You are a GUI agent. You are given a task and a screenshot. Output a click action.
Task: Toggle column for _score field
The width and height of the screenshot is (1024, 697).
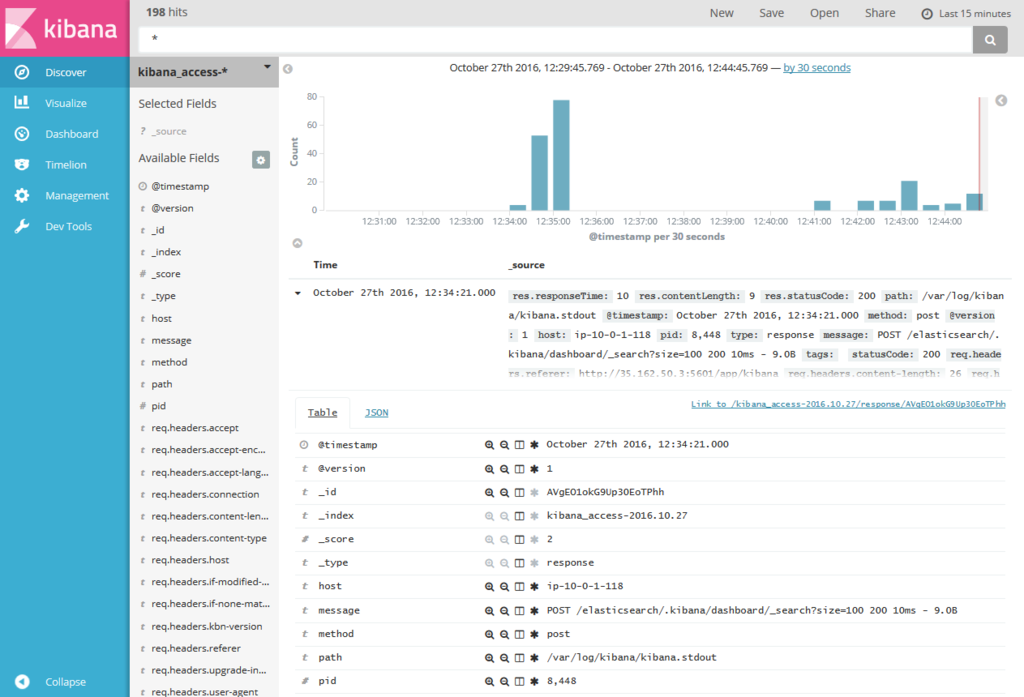point(519,540)
